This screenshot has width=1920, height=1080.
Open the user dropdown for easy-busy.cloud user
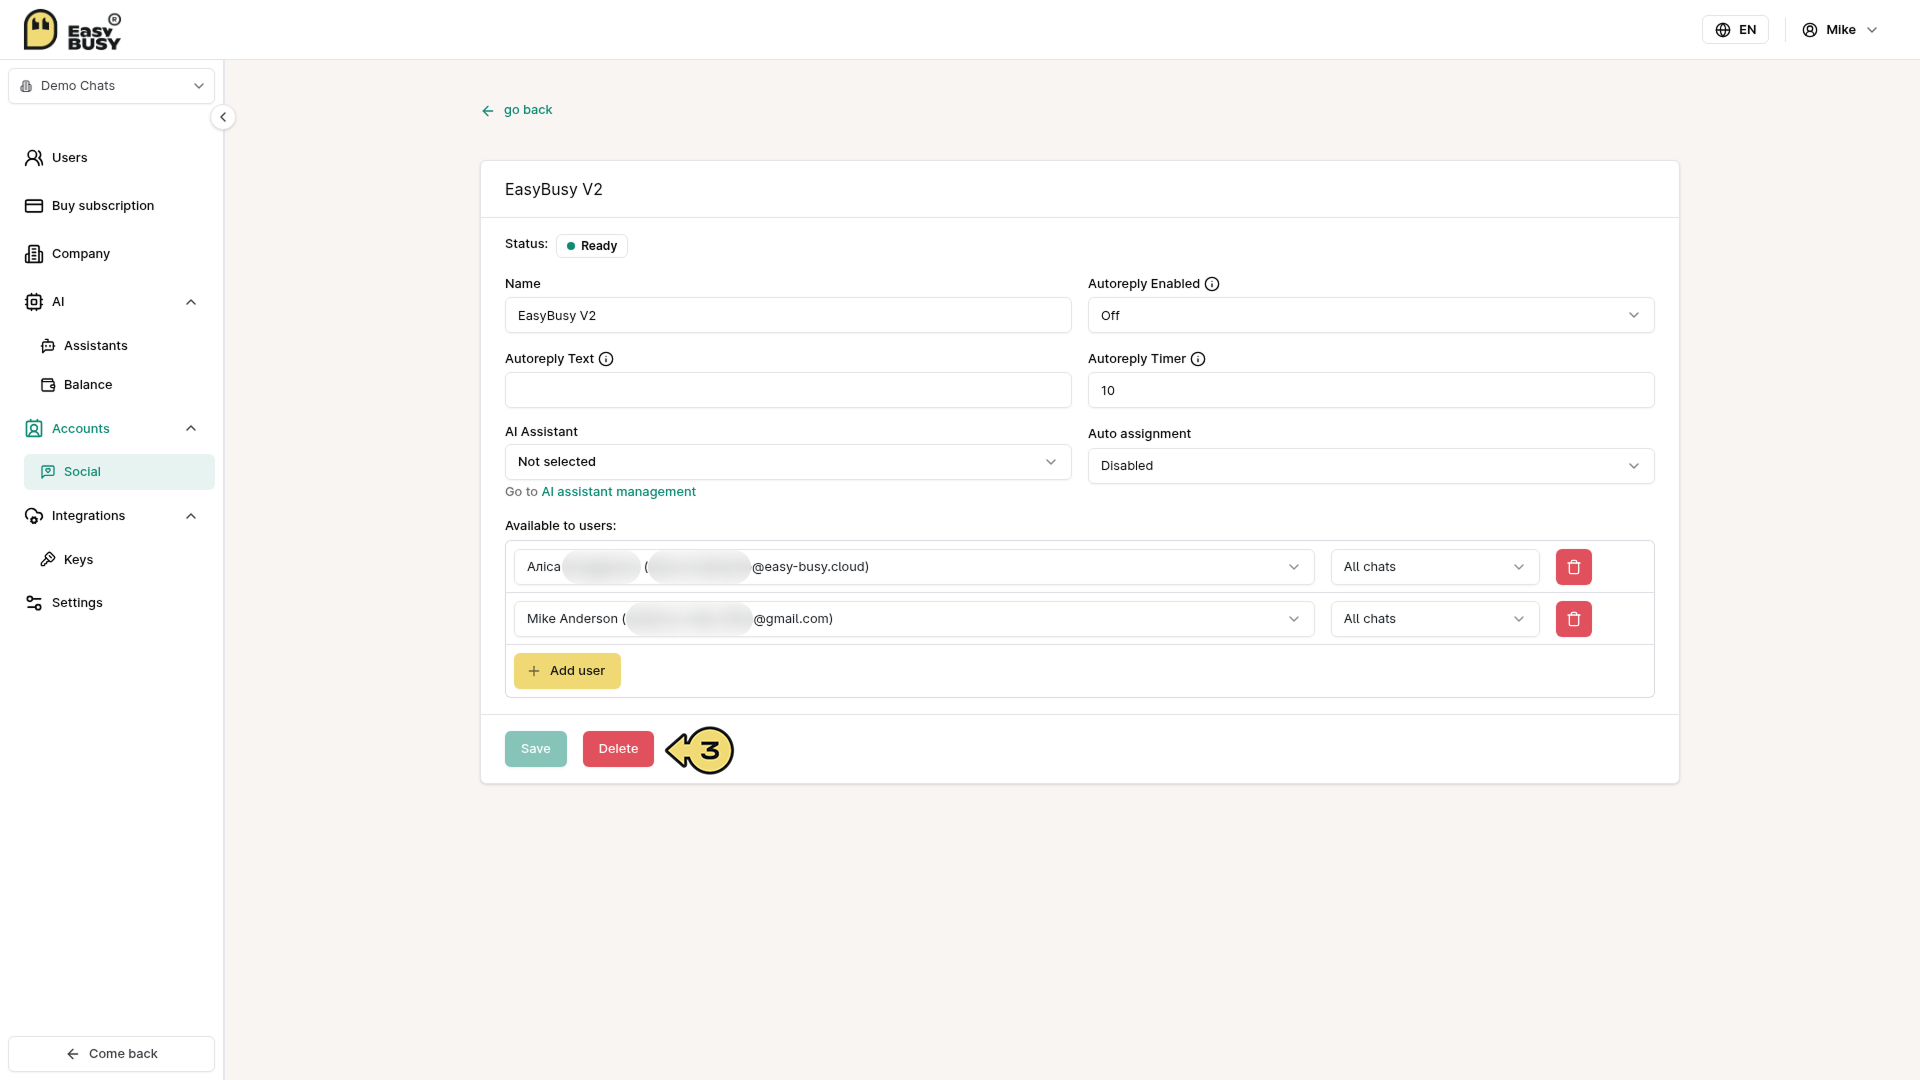[914, 567]
